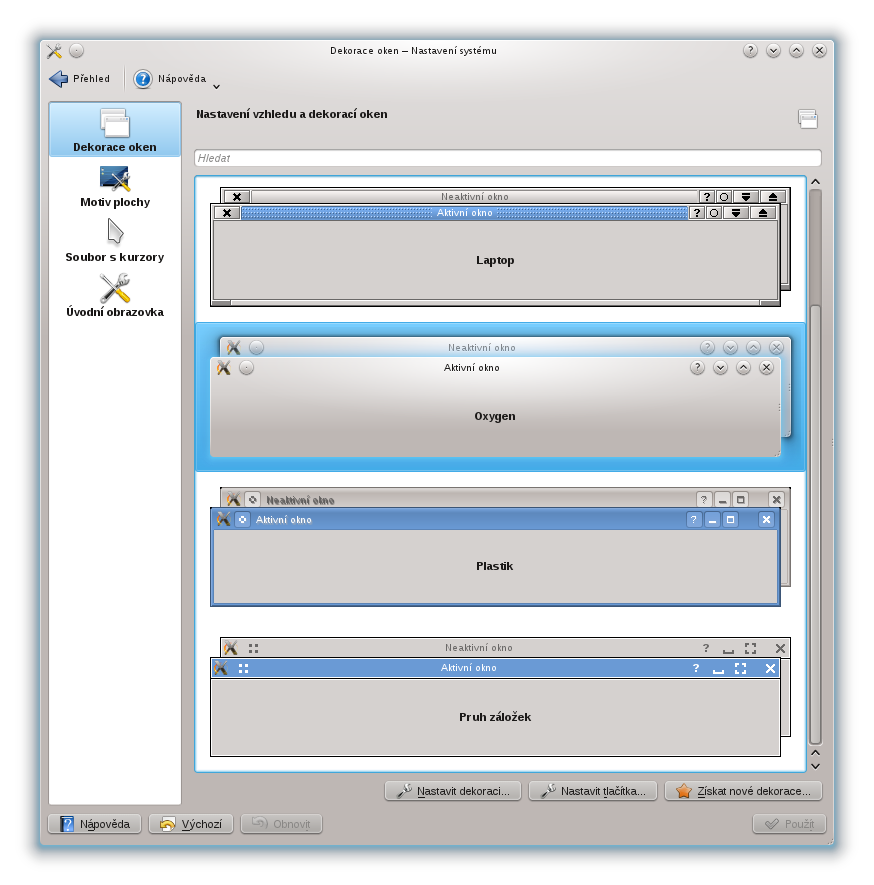Click scrollbar up arrow at top
Screen dimensions: 874x885
pos(815,182)
